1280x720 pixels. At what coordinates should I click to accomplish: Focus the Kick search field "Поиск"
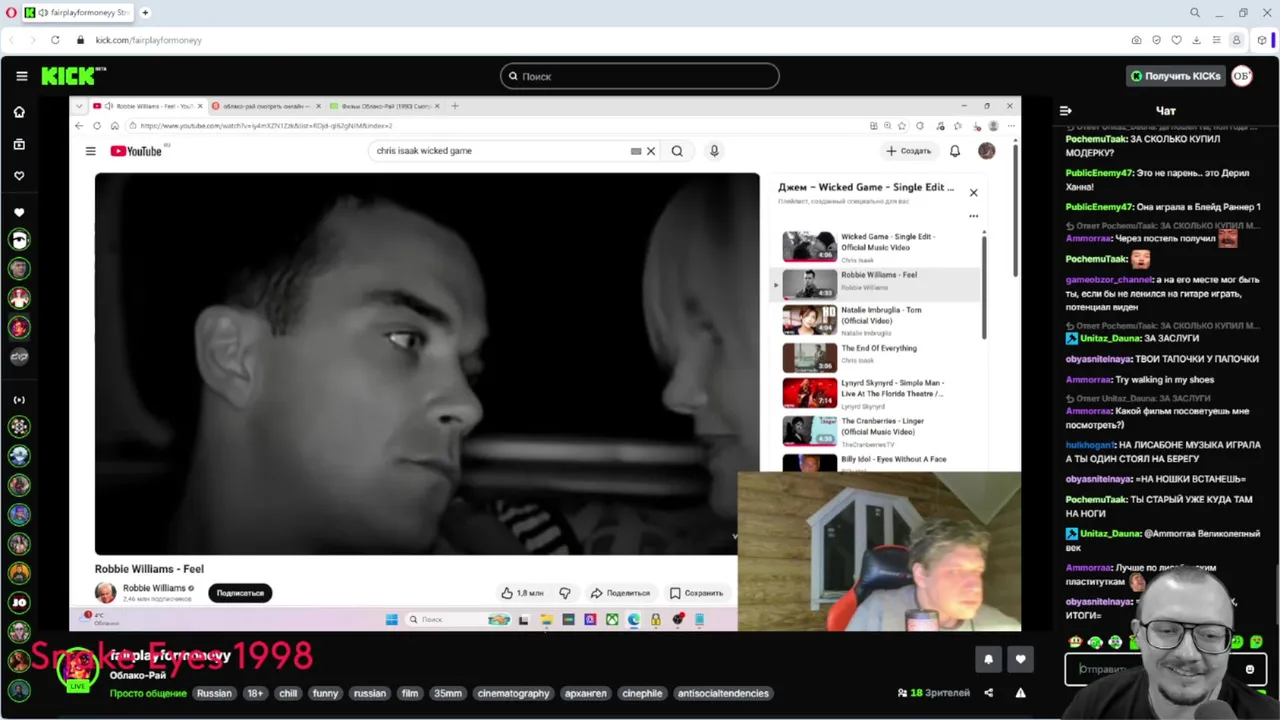point(640,76)
